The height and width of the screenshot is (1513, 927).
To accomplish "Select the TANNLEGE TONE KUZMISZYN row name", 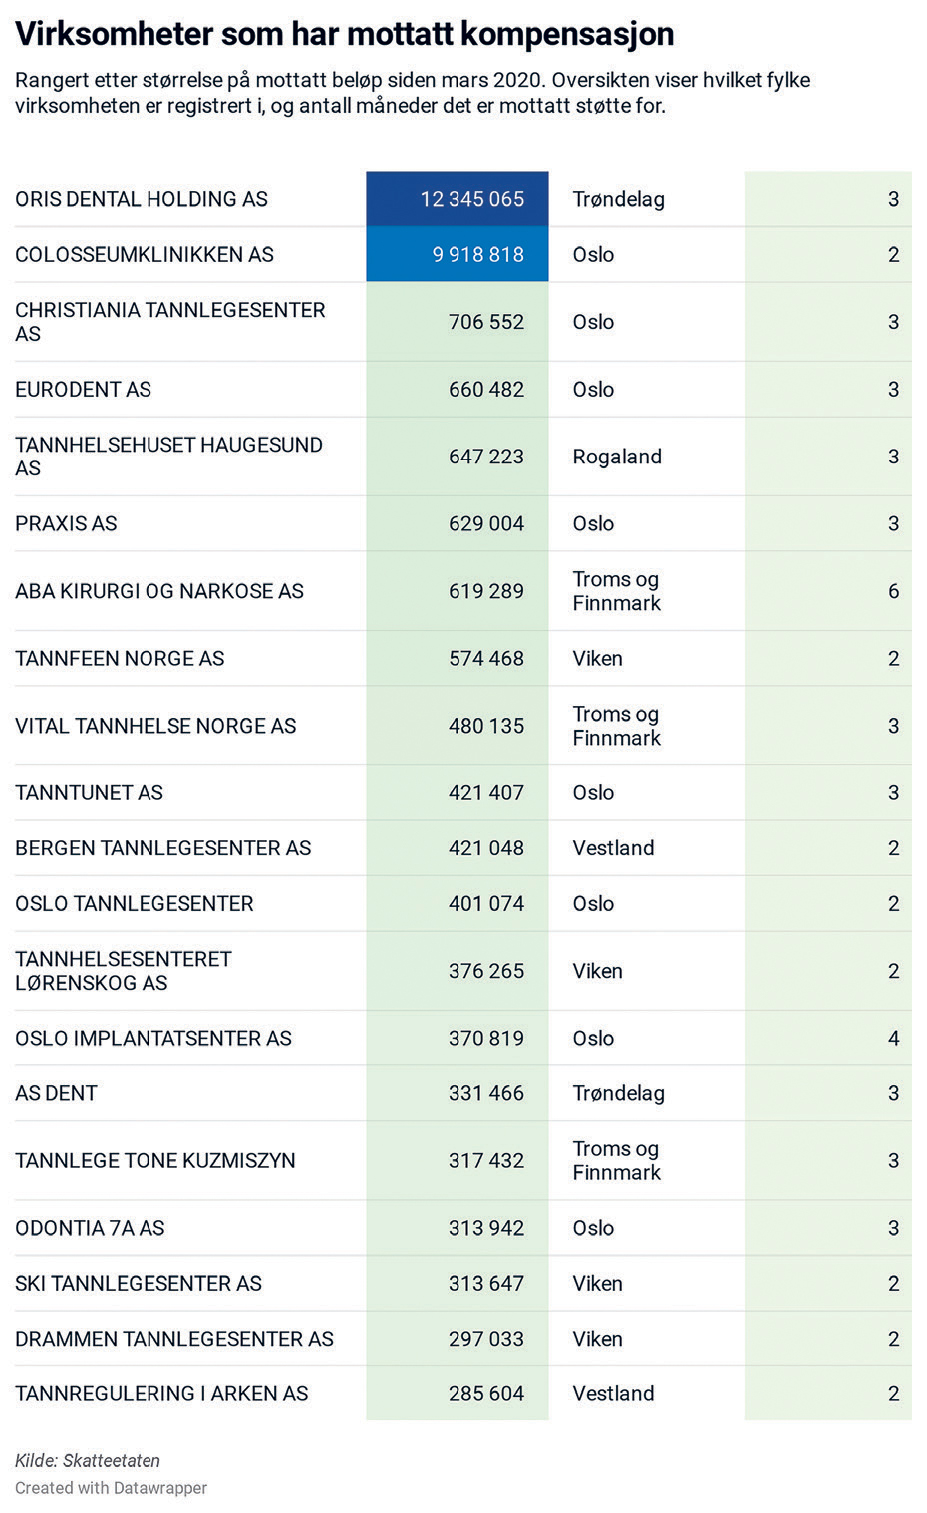I will click(155, 1160).
